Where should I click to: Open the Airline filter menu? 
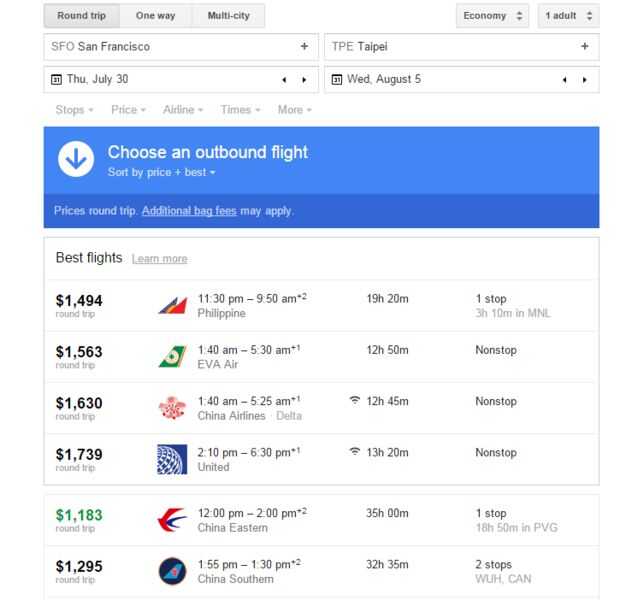183,110
